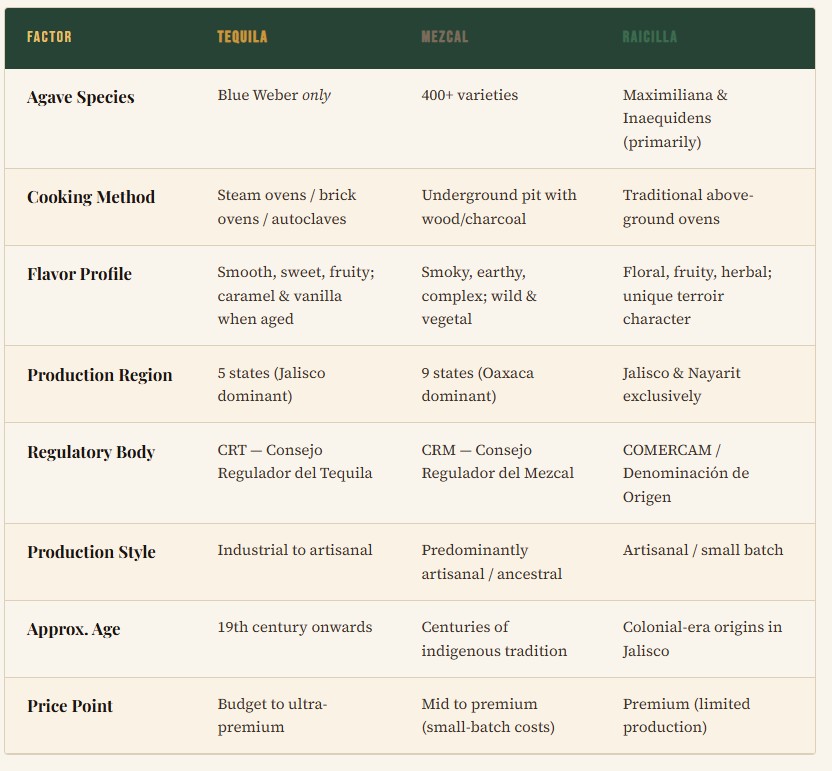Click the Traditional above-ground ovens cell
832x771 pixels.
click(x=688, y=207)
